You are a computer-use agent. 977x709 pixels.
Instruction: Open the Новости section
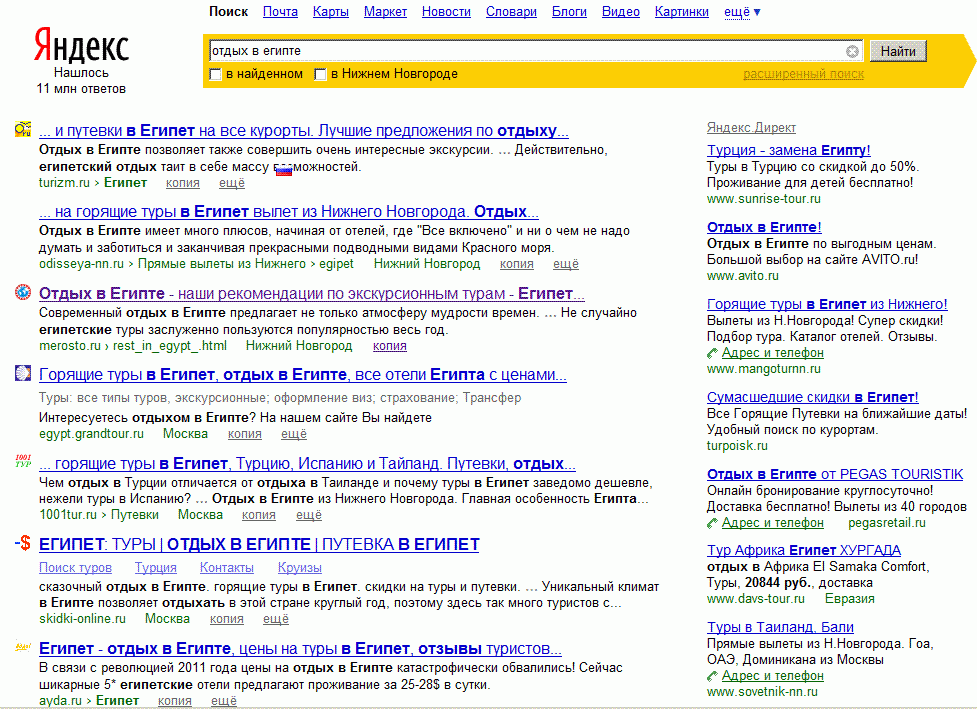(x=446, y=12)
